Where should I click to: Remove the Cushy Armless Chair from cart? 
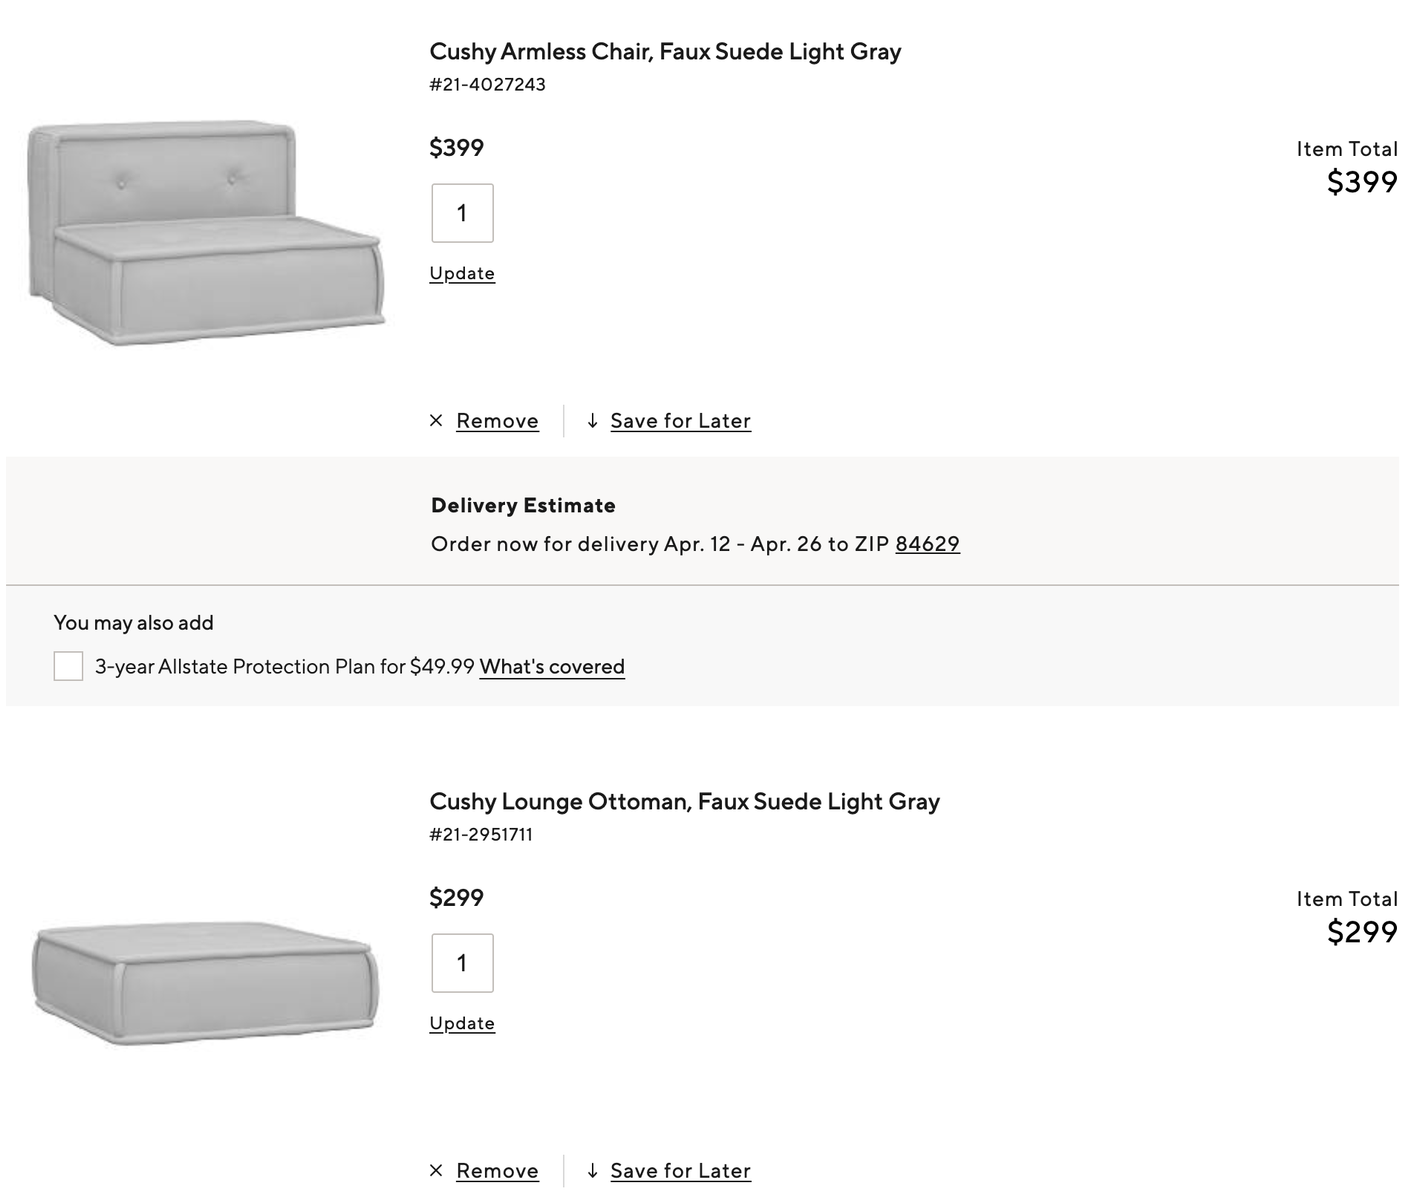497,421
